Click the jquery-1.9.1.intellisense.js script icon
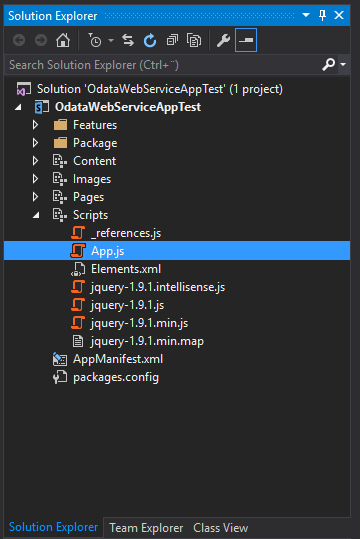362x539 pixels. pyautogui.click(x=78, y=287)
